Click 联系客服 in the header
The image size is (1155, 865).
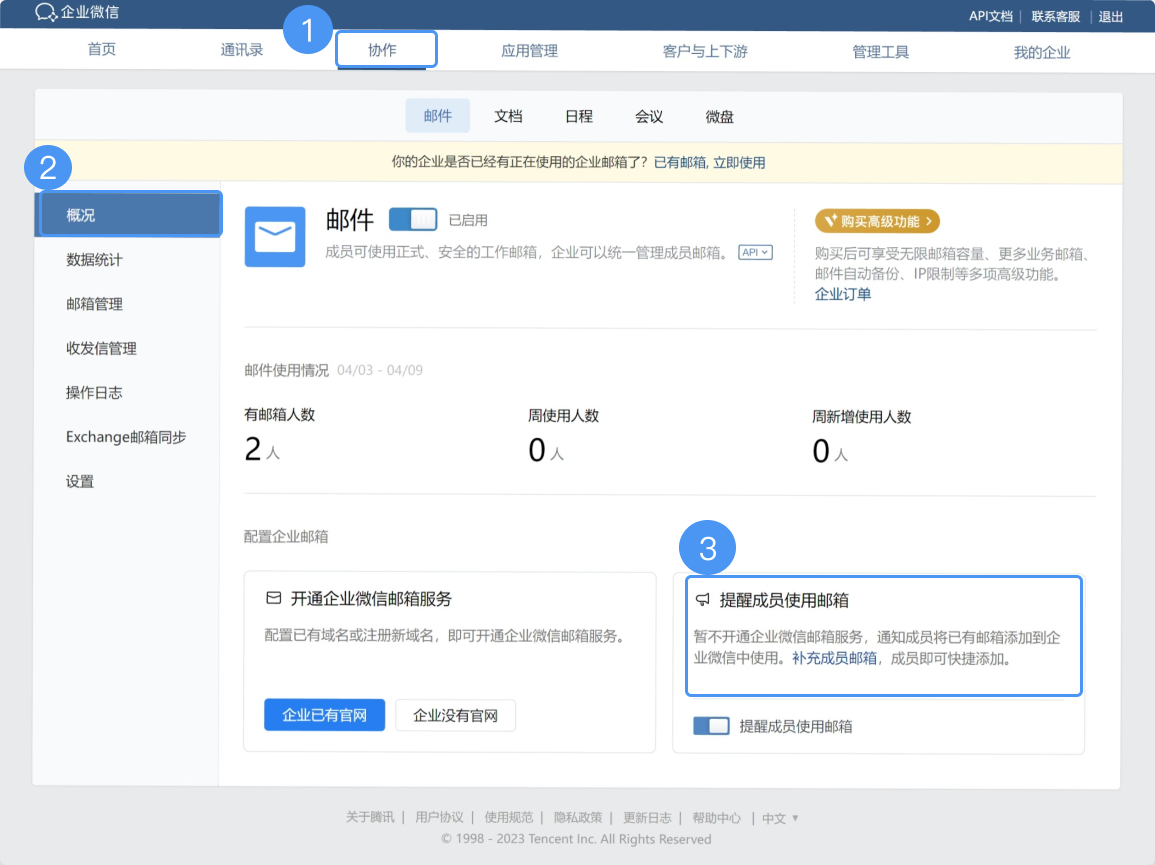(x=1056, y=16)
